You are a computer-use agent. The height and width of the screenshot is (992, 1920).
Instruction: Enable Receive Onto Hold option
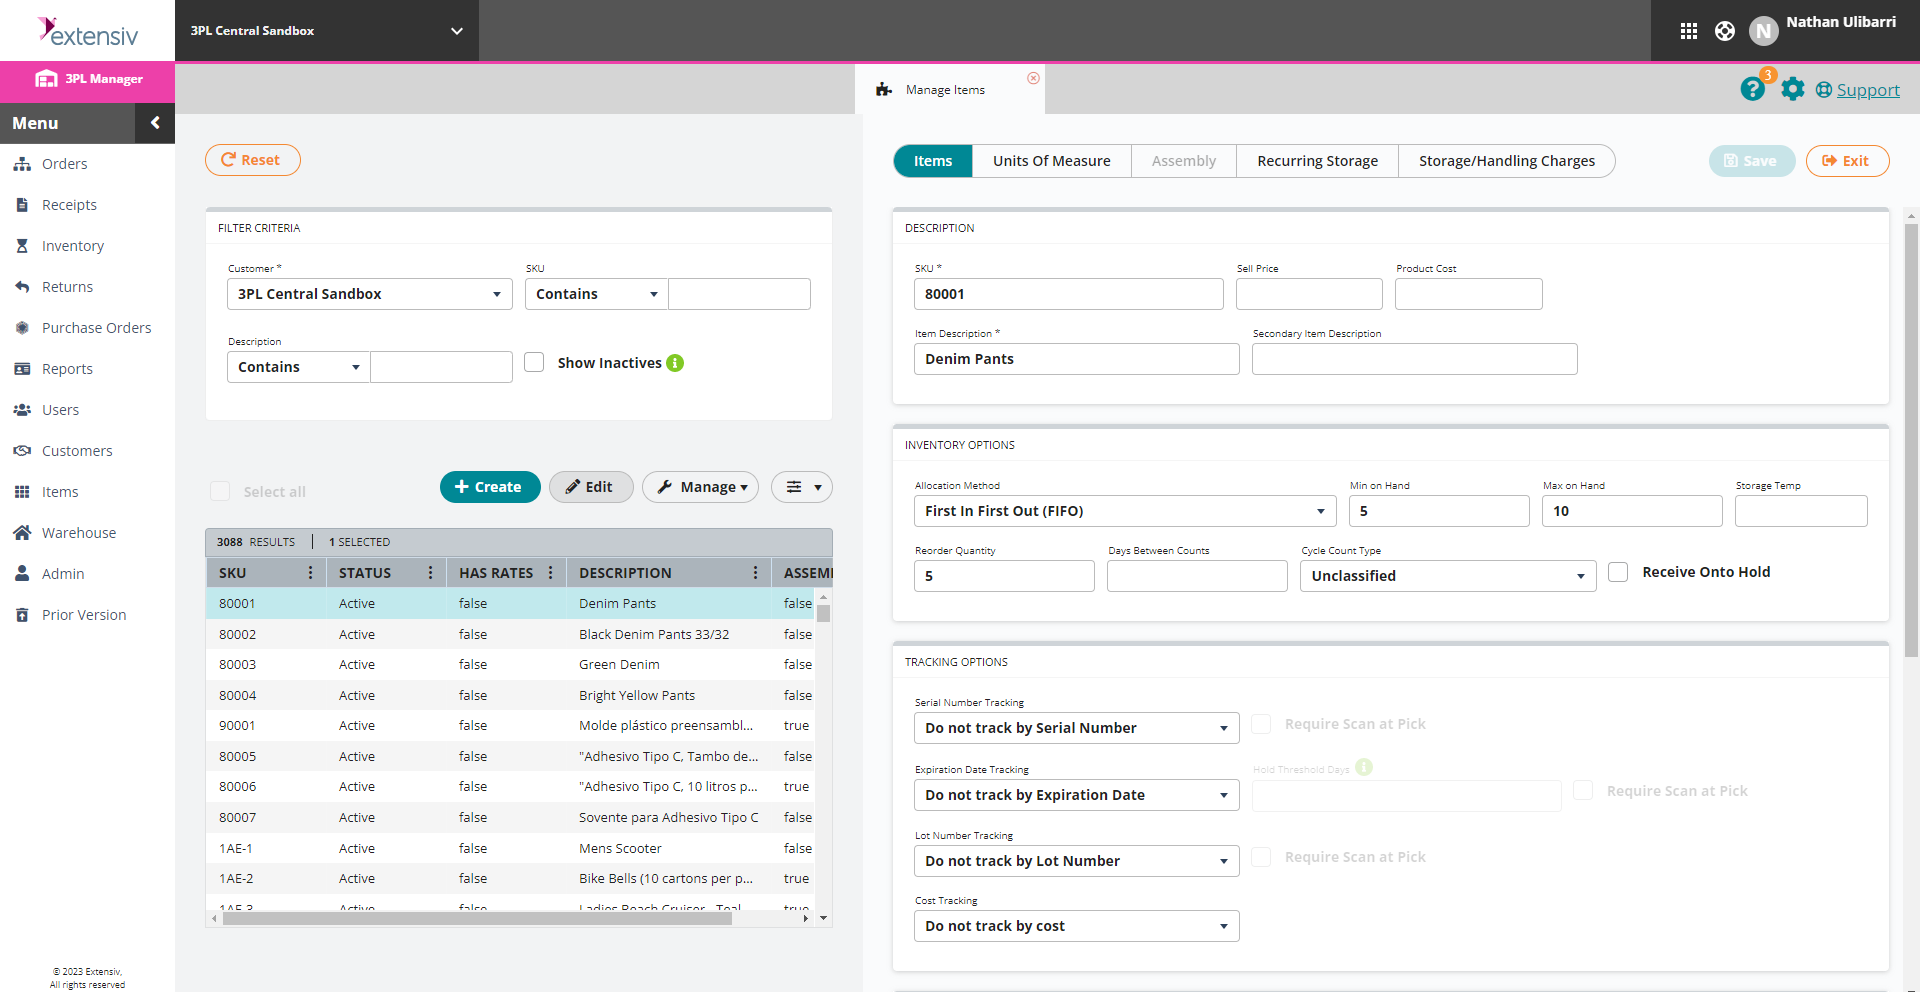point(1619,572)
